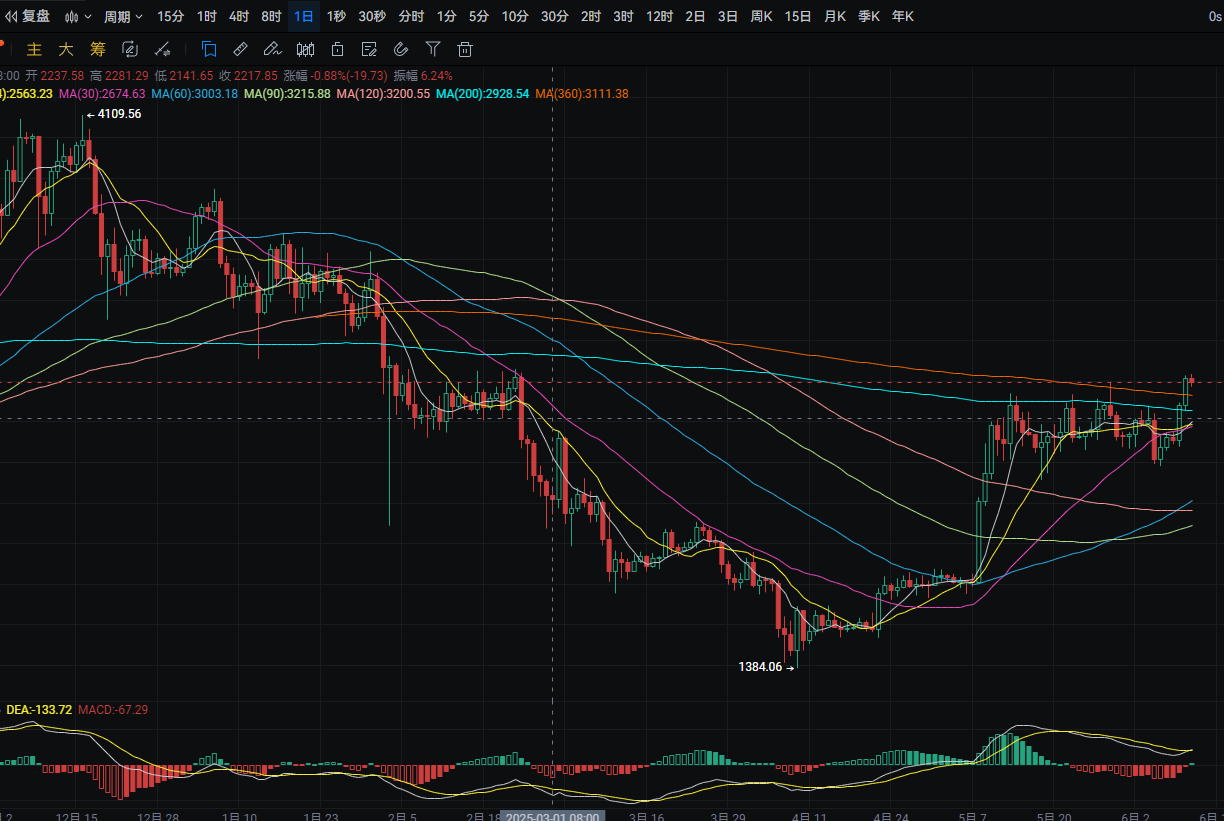The height and width of the screenshot is (821, 1224).
Task: Switch to the 4时 timeframe
Action: click(x=239, y=16)
